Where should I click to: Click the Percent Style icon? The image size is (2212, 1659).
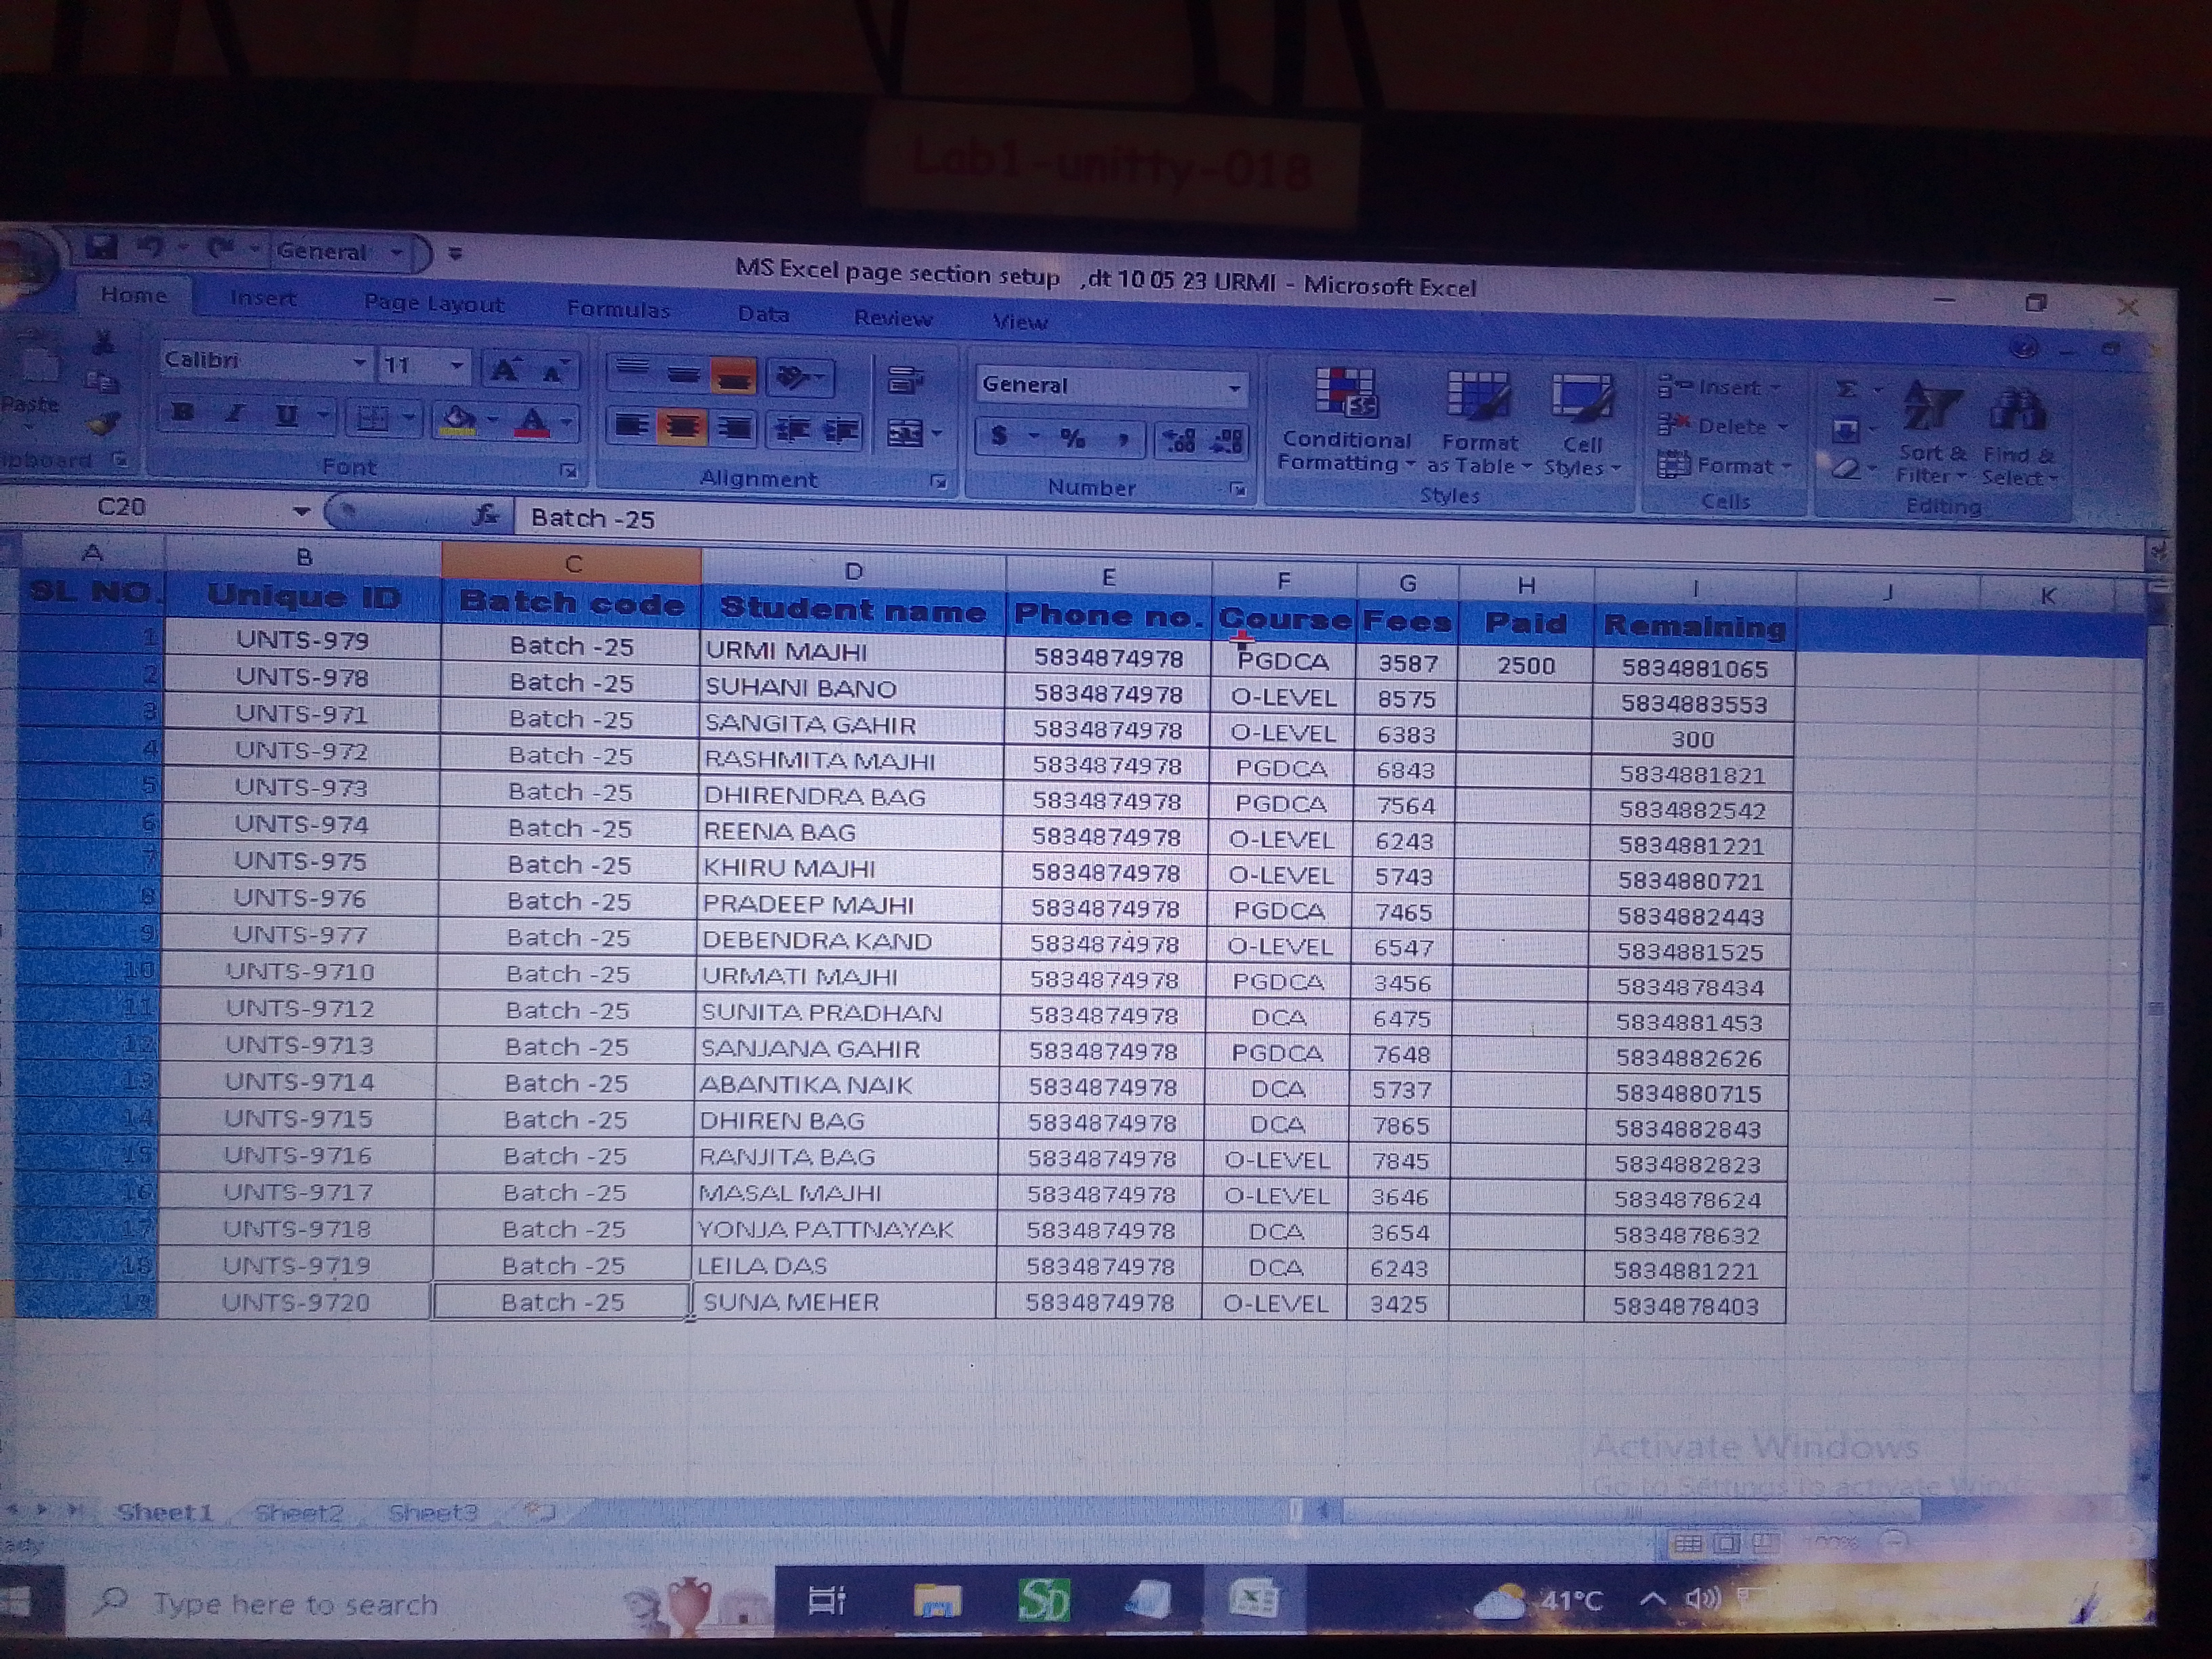(x=1073, y=438)
